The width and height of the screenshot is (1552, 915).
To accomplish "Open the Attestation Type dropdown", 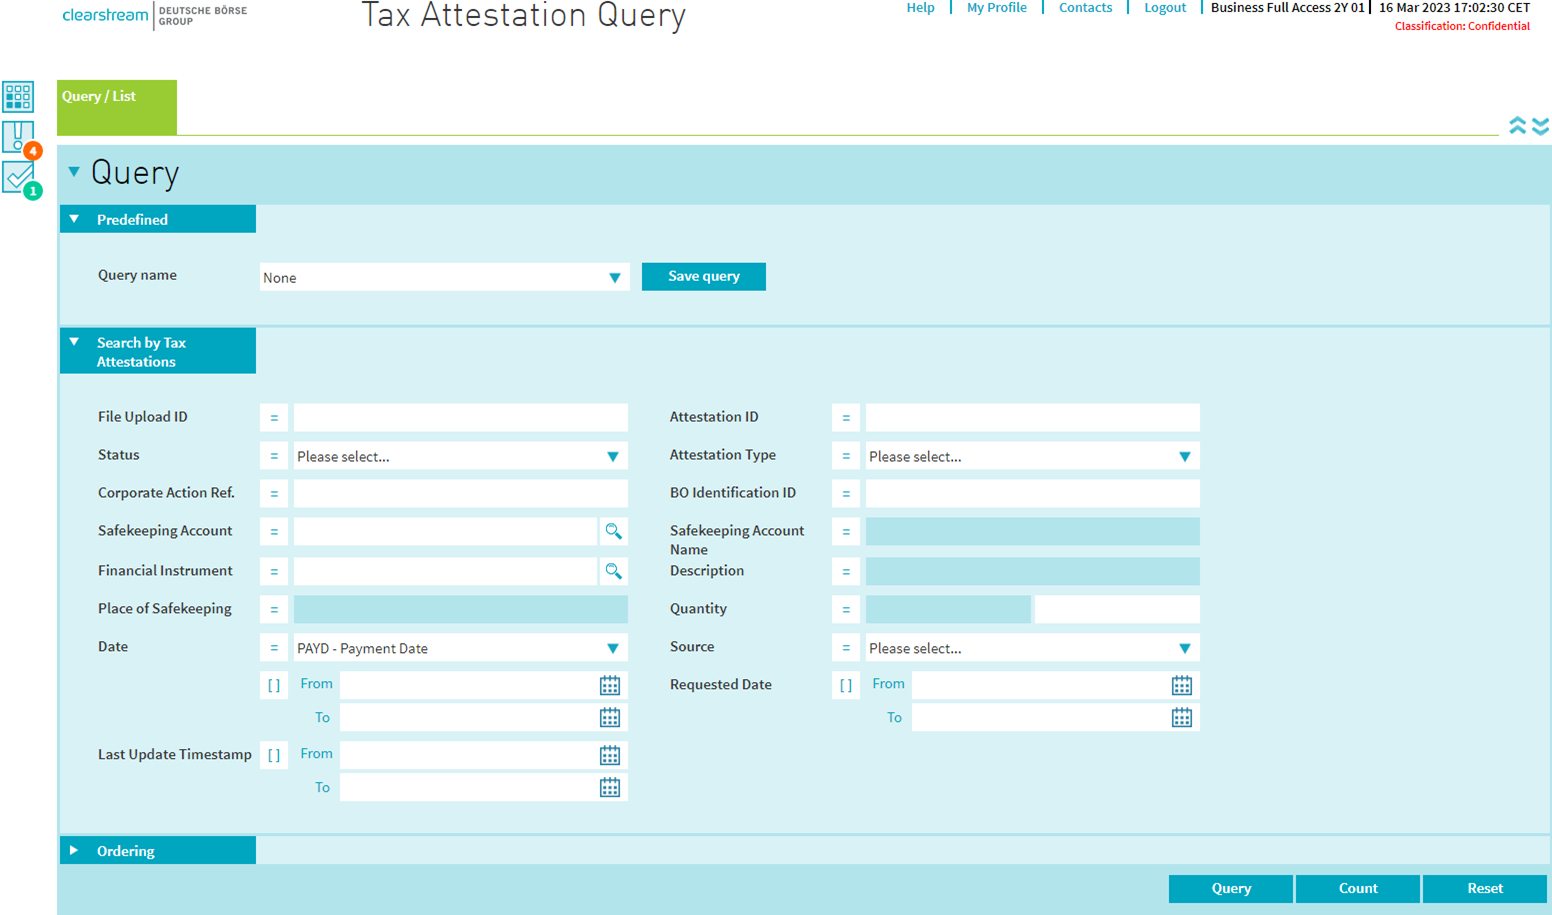I will [x=1032, y=456].
